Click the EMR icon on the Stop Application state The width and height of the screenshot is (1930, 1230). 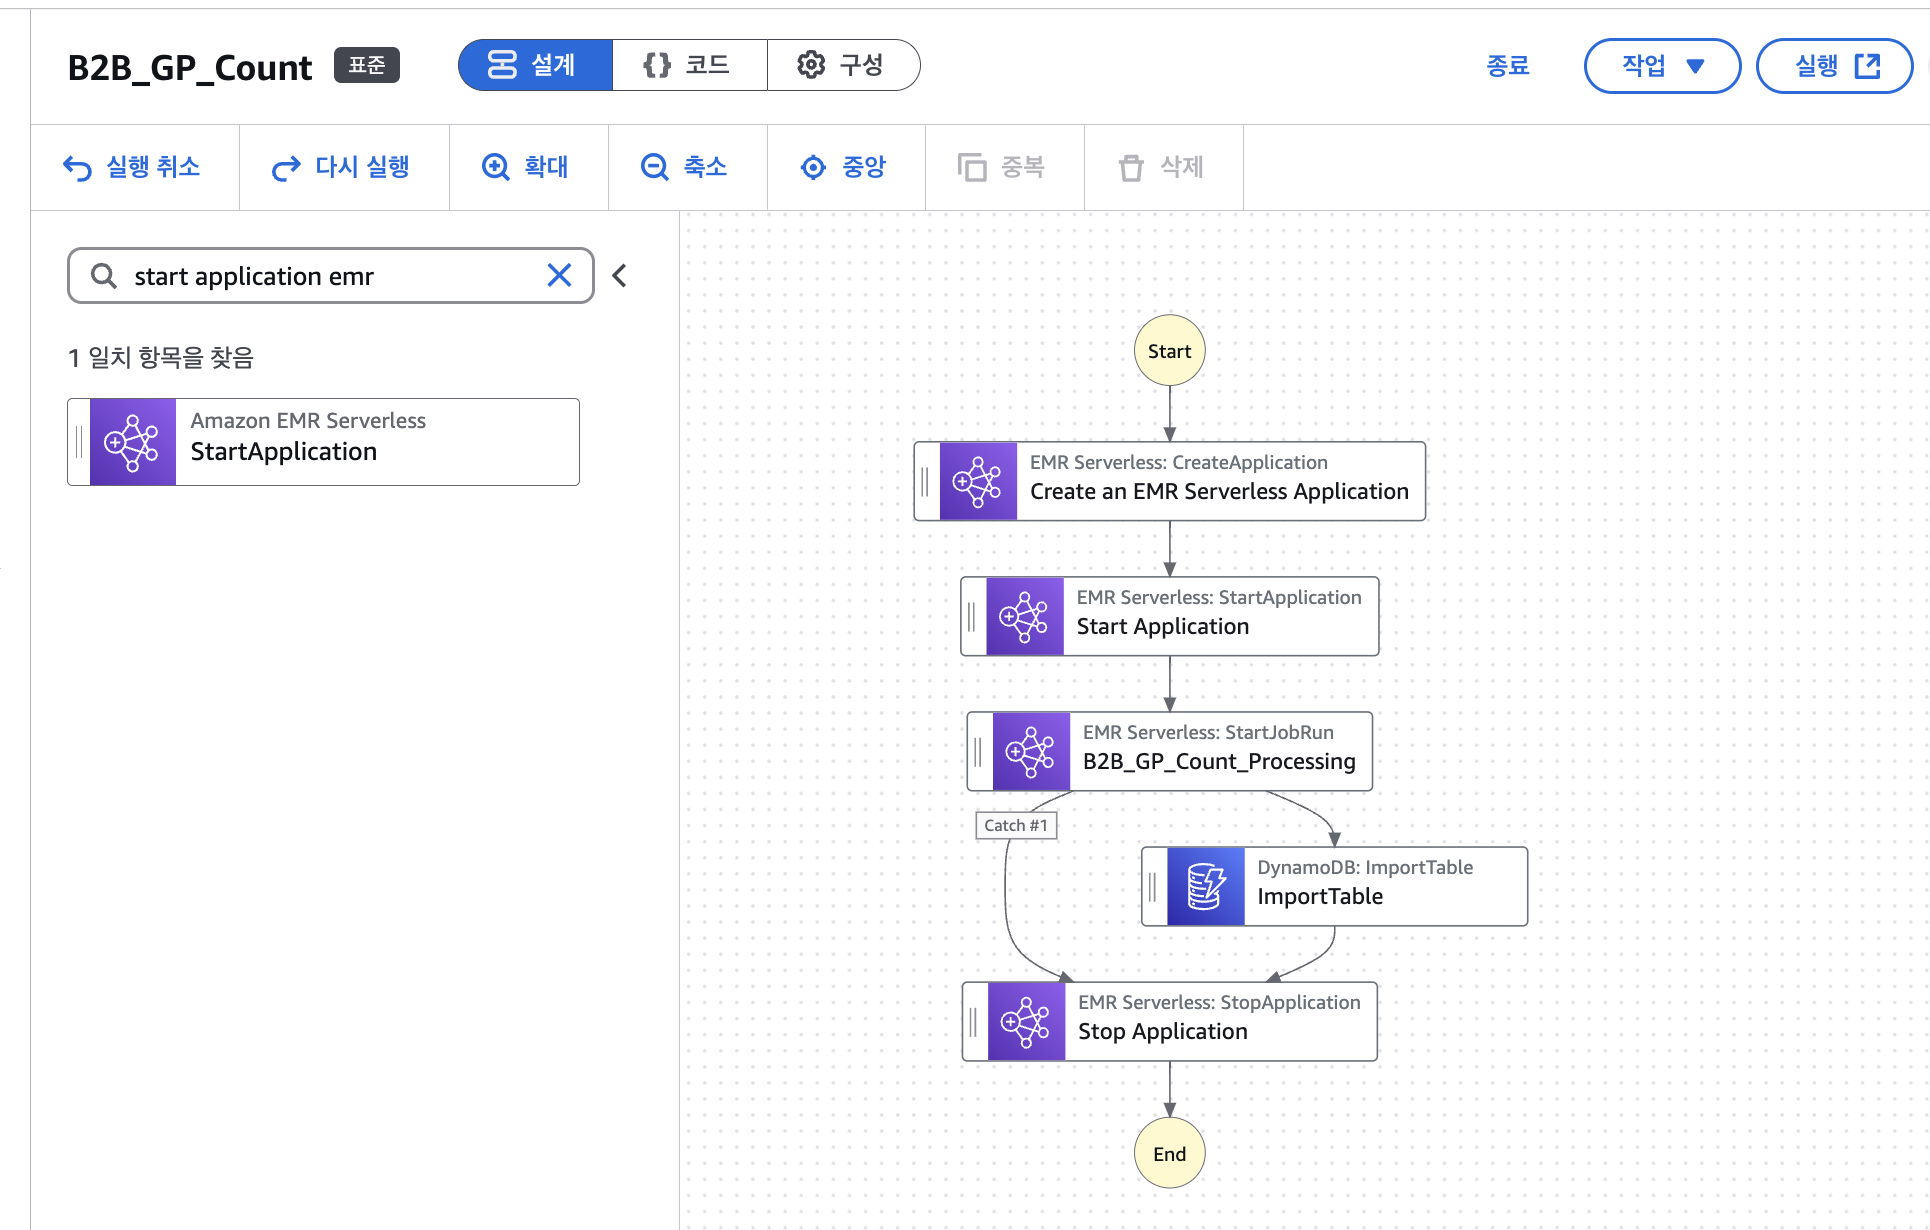(1026, 1021)
